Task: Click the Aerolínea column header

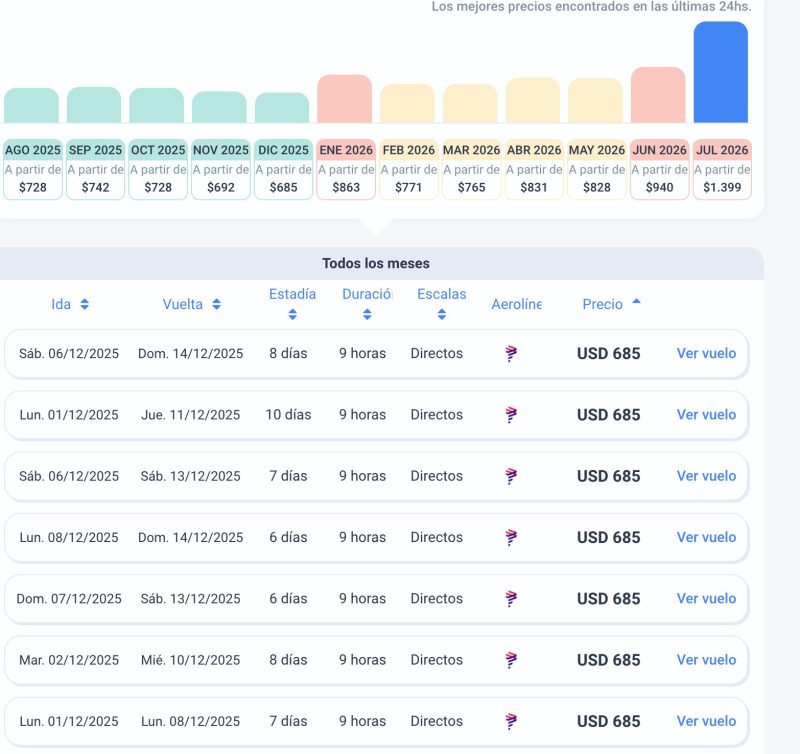Action: (516, 304)
